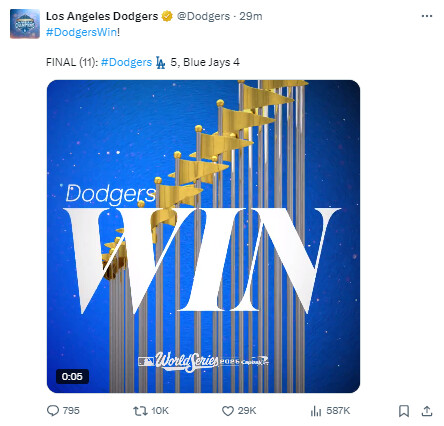Viewport: 444px width, 426px height.
Task: Play the Dodgers WIN video
Action: point(203,236)
